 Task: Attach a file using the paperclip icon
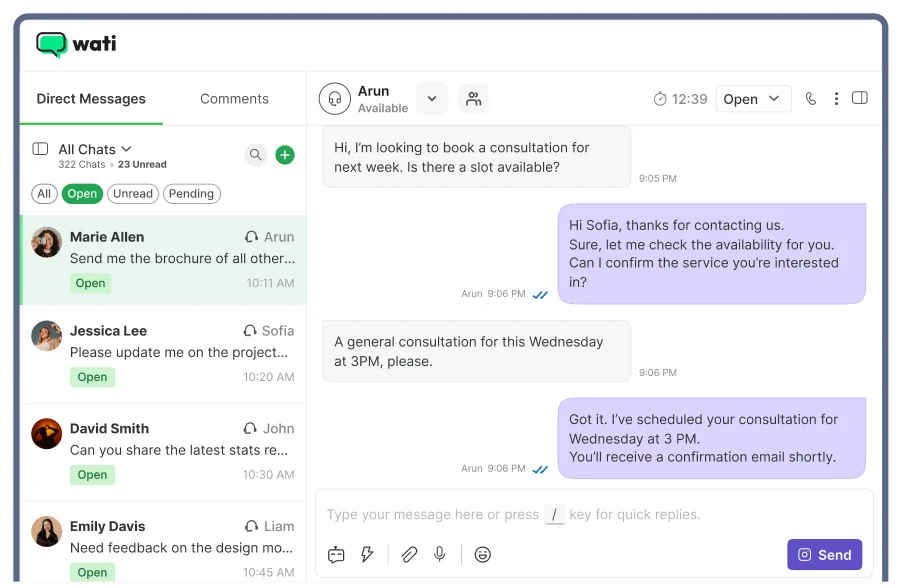tap(409, 554)
